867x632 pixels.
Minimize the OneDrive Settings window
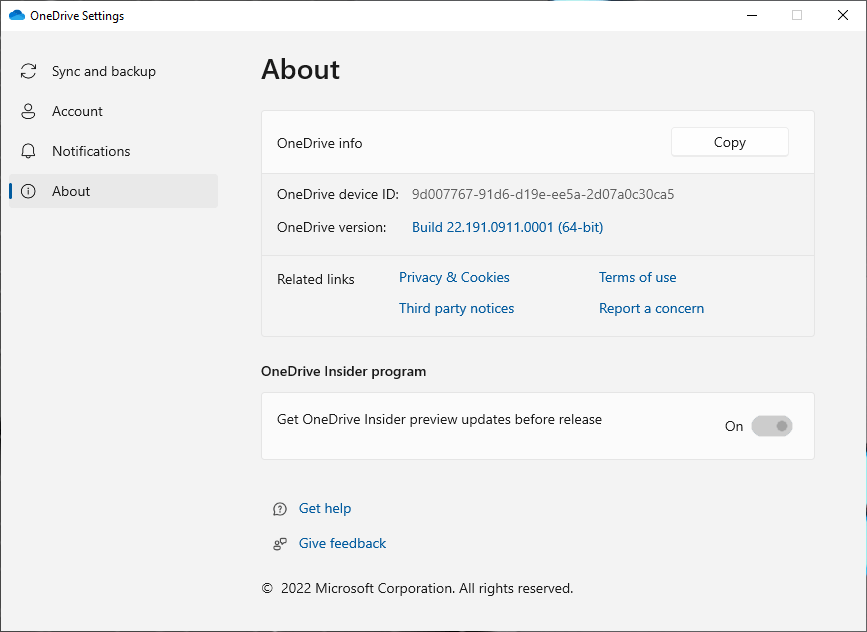751,15
